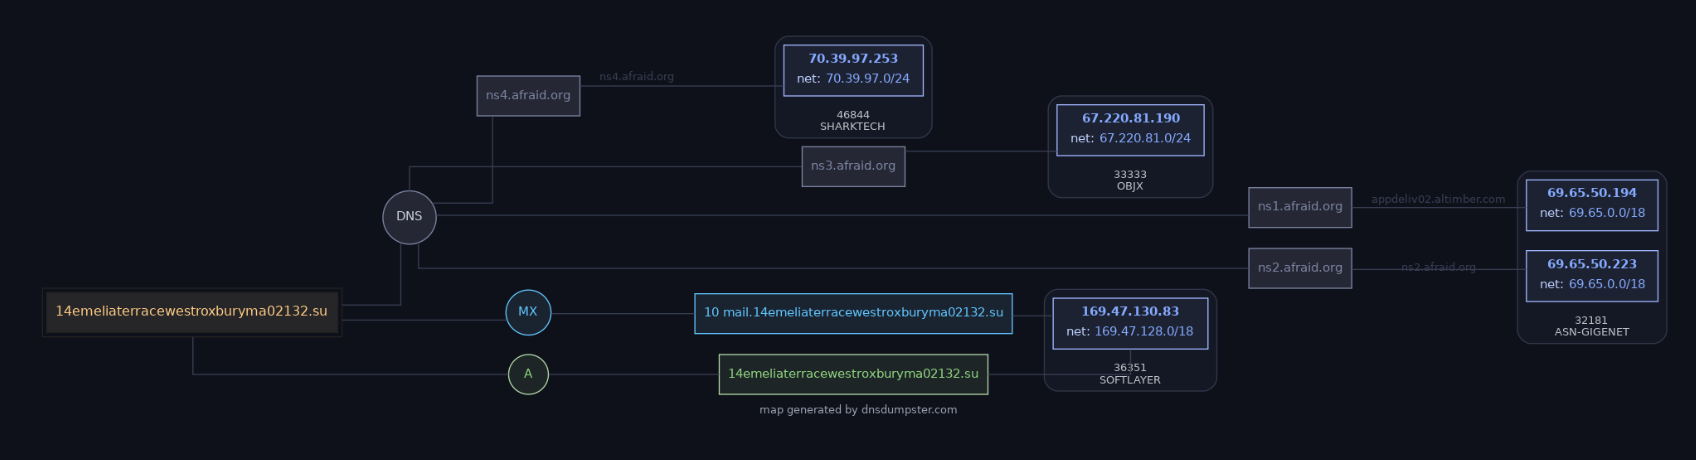Select the ns4.afraid.org nameserver node
Screen dimensions: 1696x460
(528, 96)
